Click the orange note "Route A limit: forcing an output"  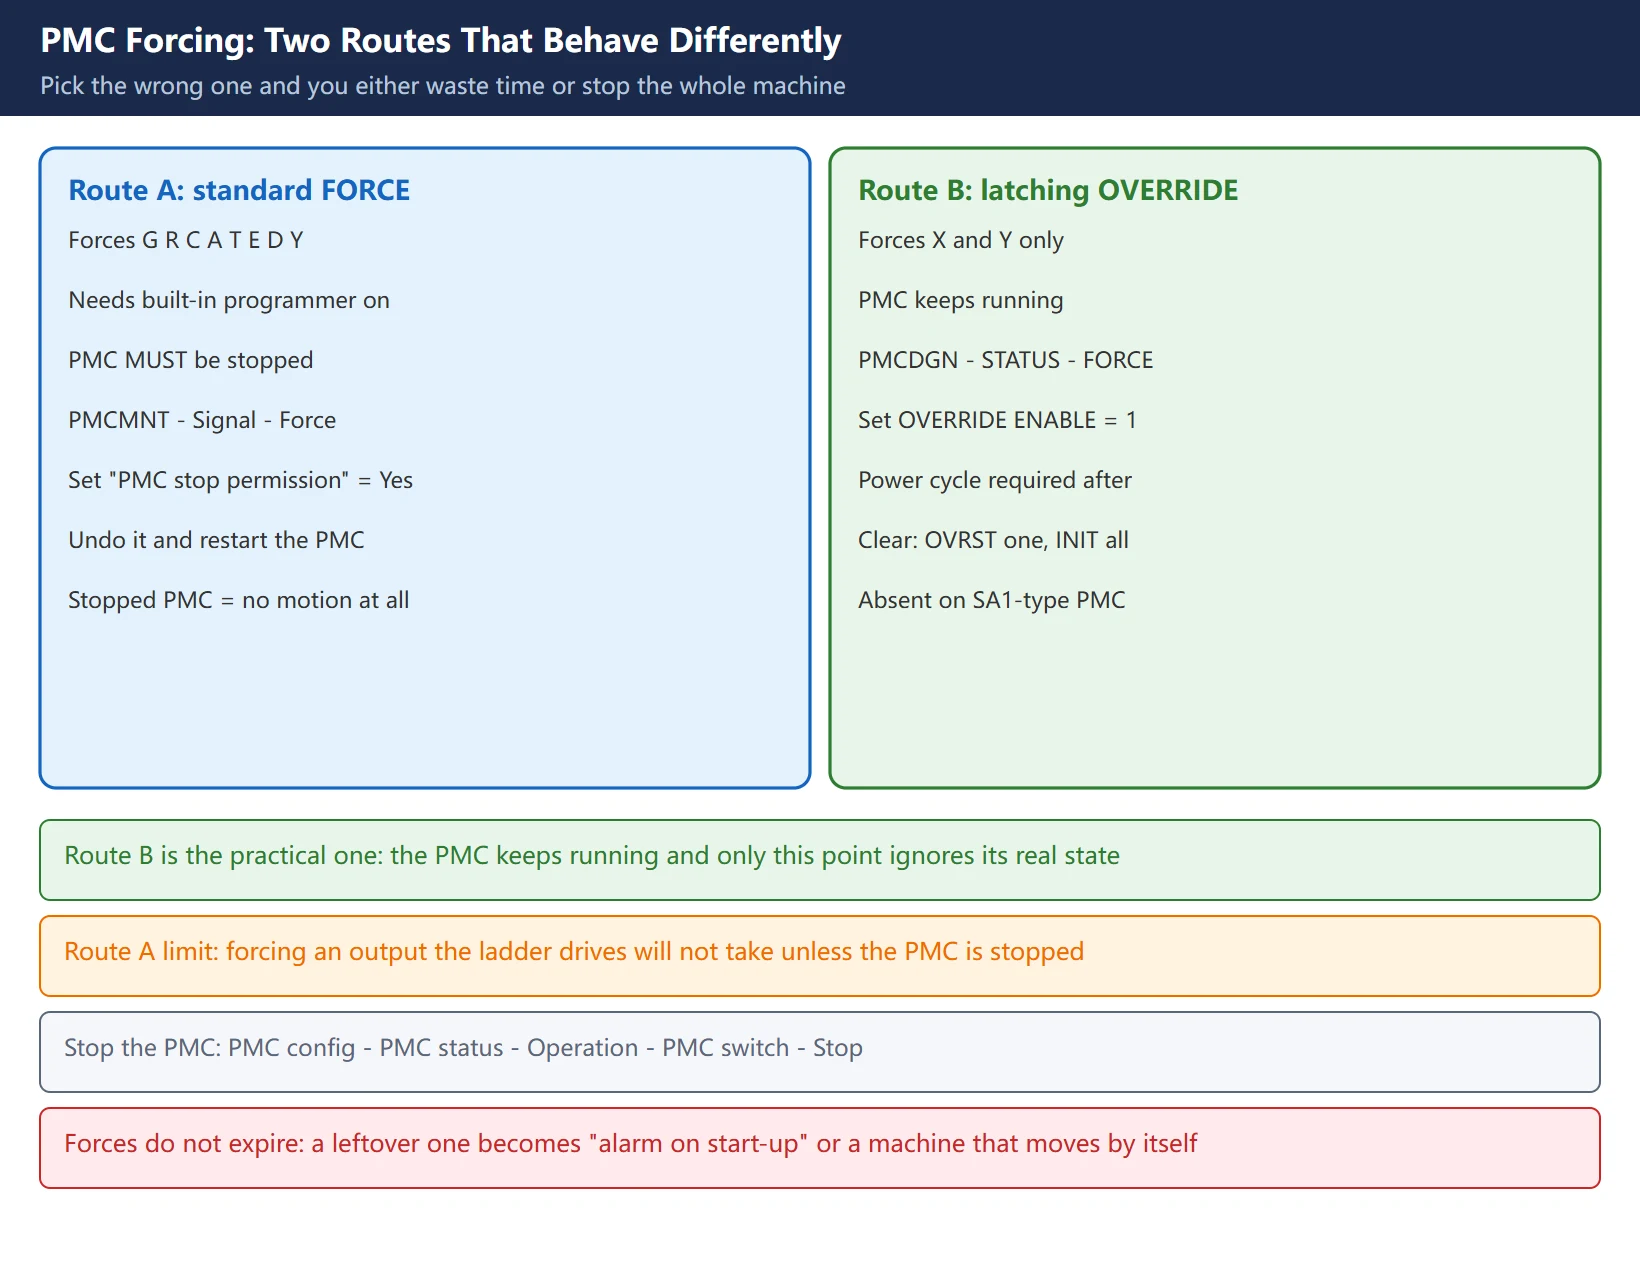pyautogui.click(x=820, y=956)
